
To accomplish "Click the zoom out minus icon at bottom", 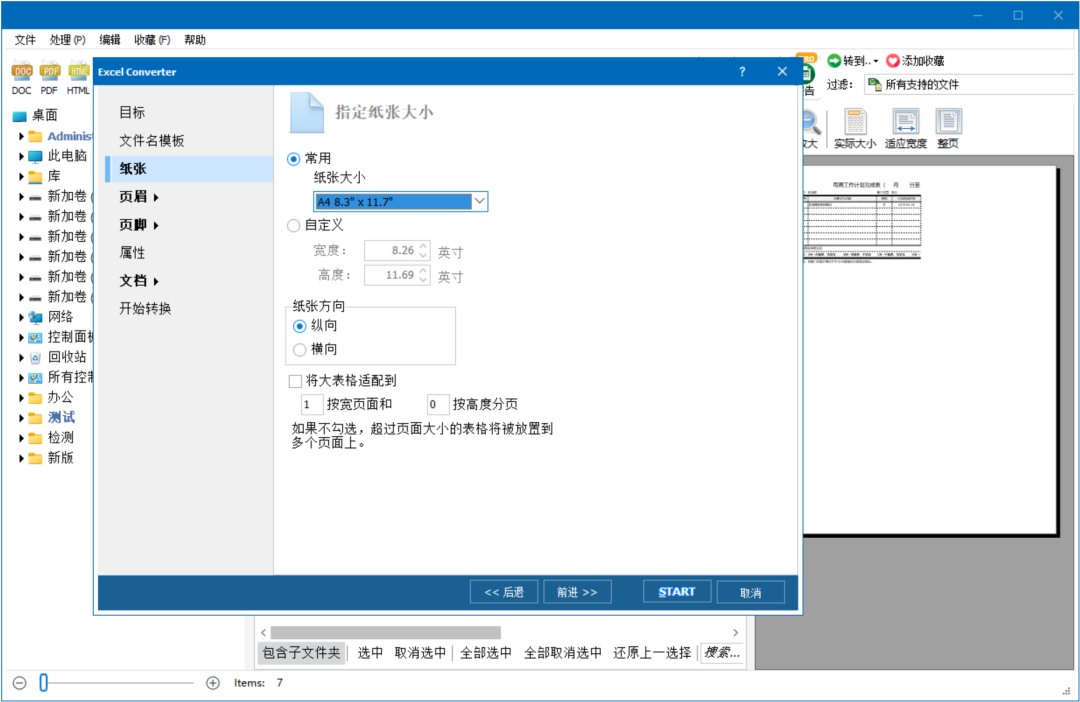I will pos(20,683).
